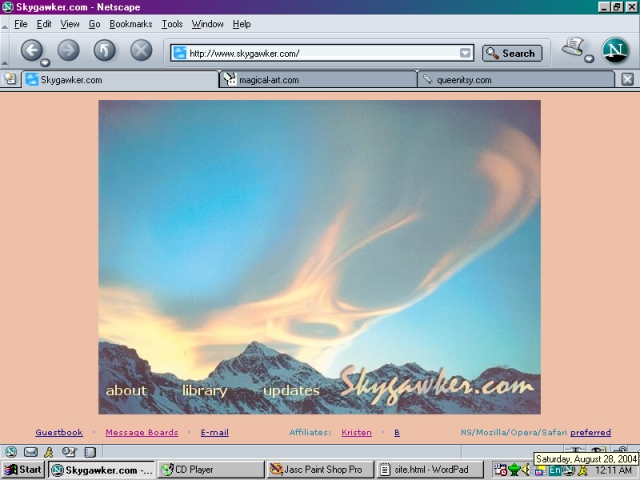This screenshot has height=480, width=640.
Task: Switch to CD Player on the taskbar
Action: 211,470
